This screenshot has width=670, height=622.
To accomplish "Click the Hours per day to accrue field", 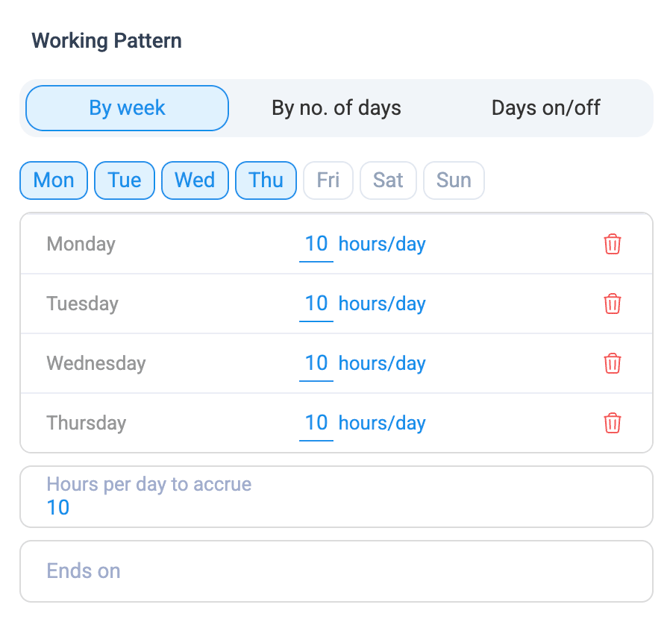I will coord(336,497).
